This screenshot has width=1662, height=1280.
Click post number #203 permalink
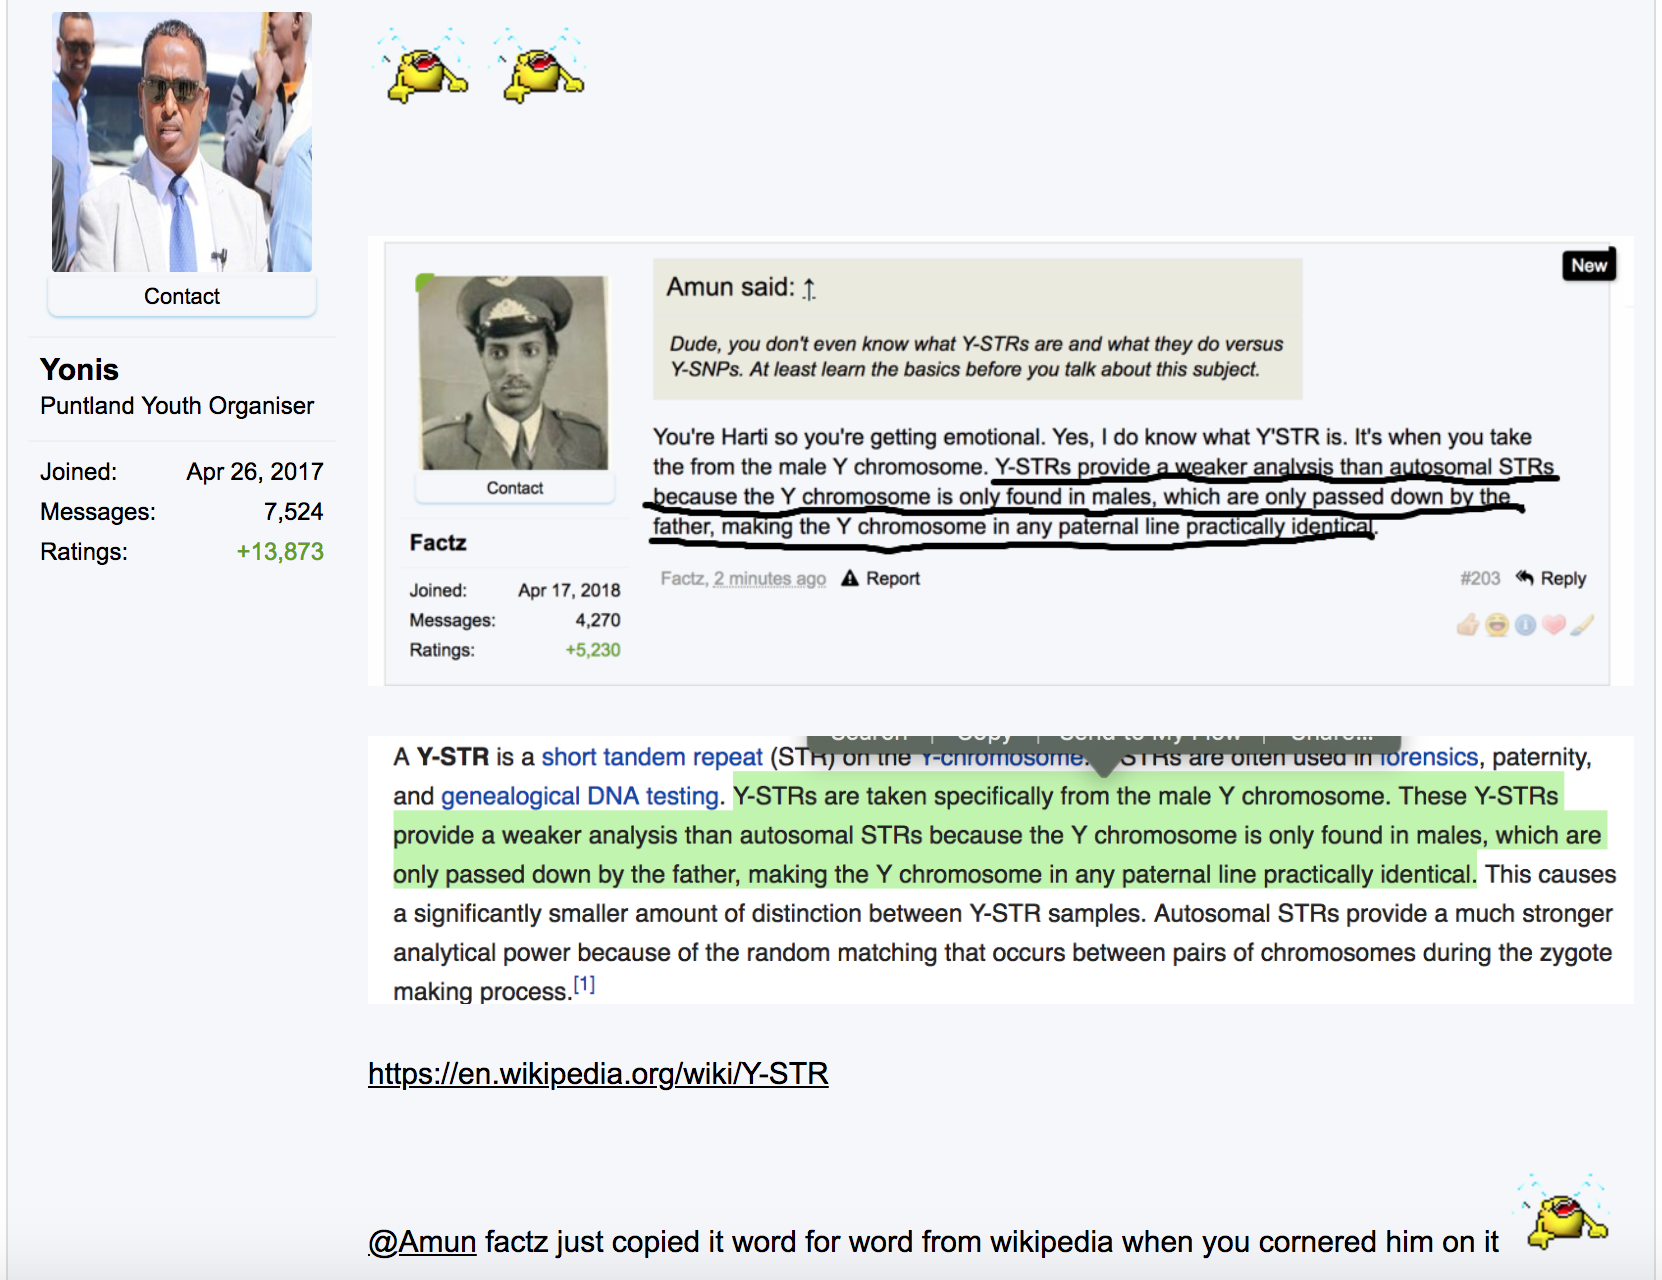click(1480, 578)
